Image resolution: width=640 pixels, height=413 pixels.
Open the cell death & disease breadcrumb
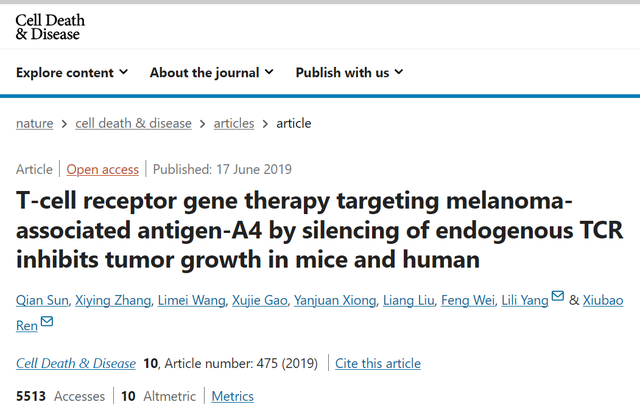[133, 124]
